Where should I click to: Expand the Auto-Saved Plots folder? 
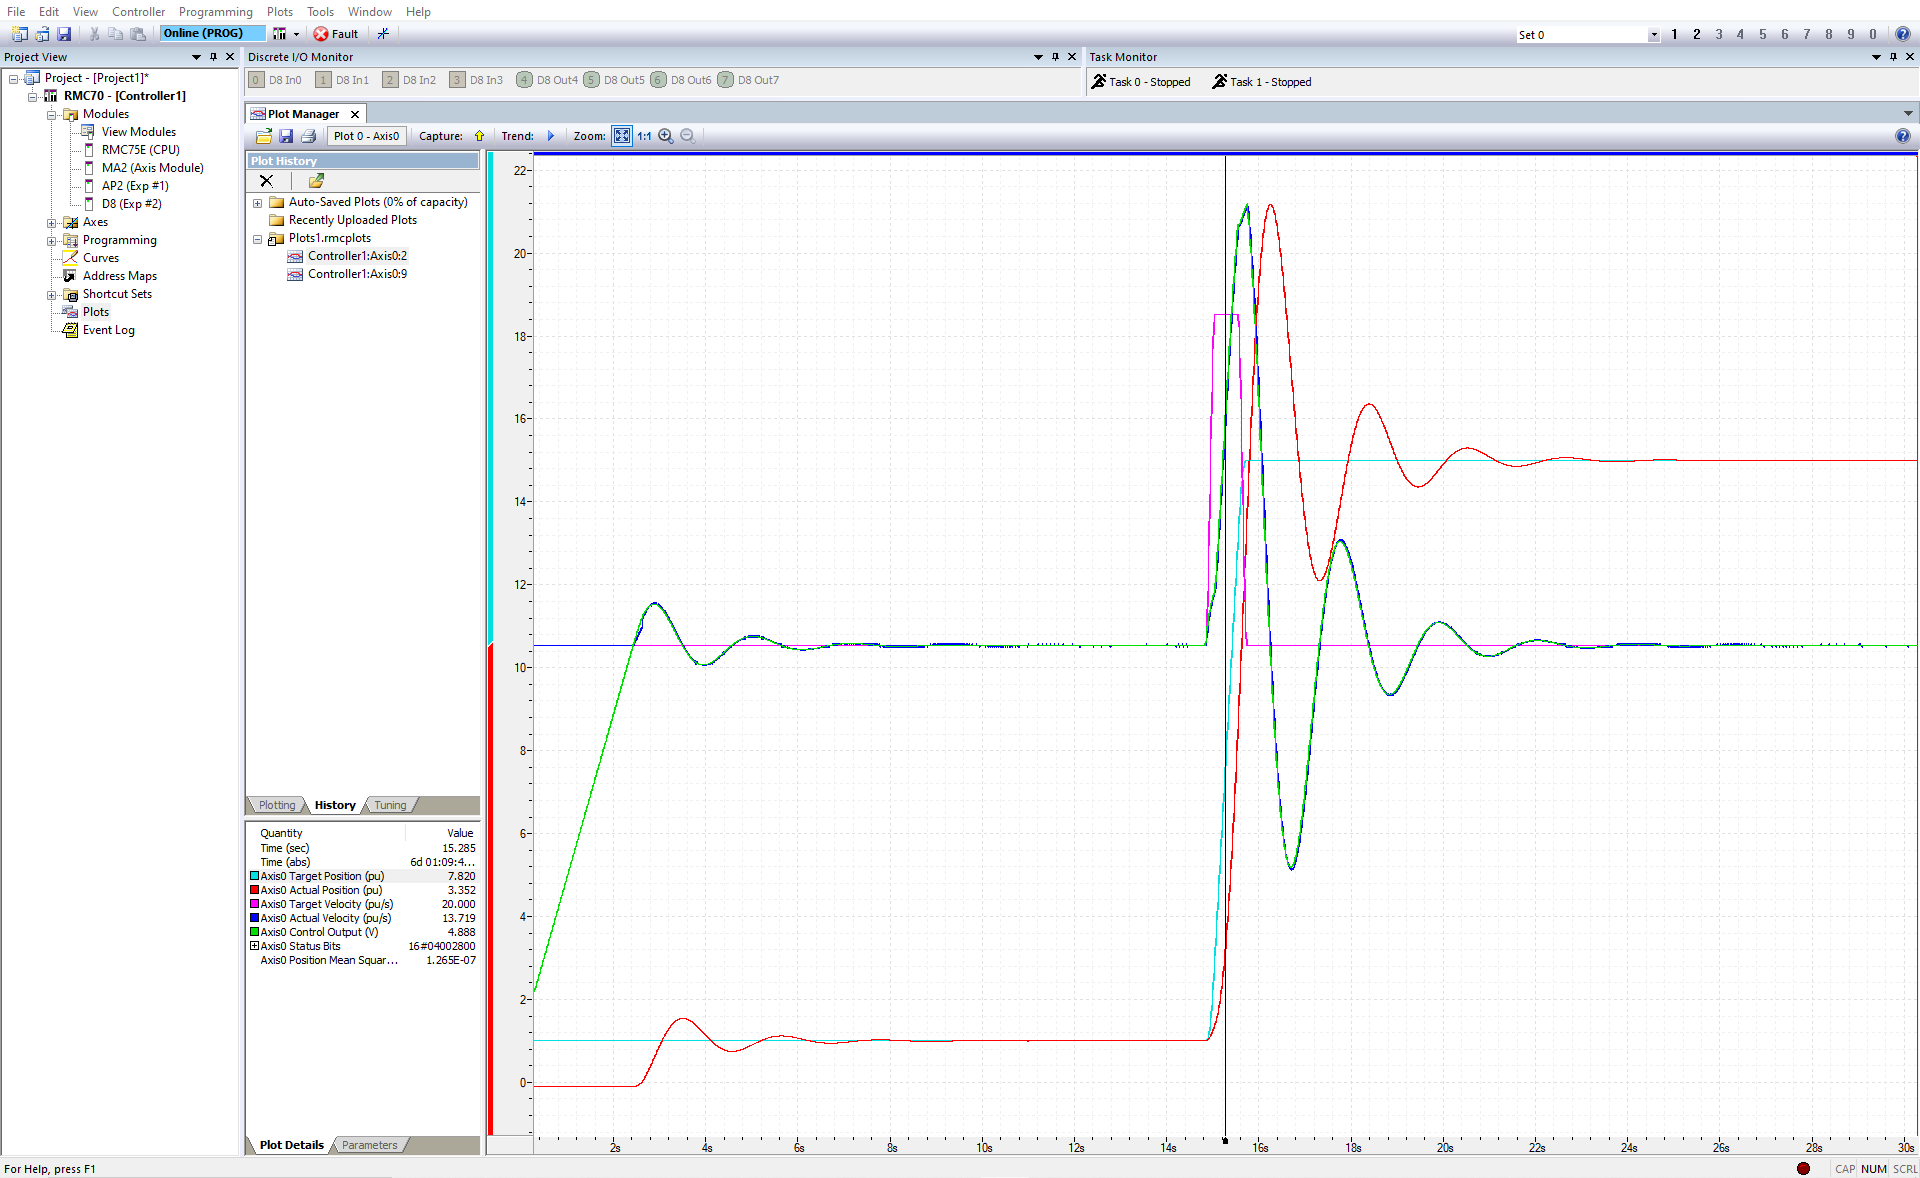click(x=257, y=203)
